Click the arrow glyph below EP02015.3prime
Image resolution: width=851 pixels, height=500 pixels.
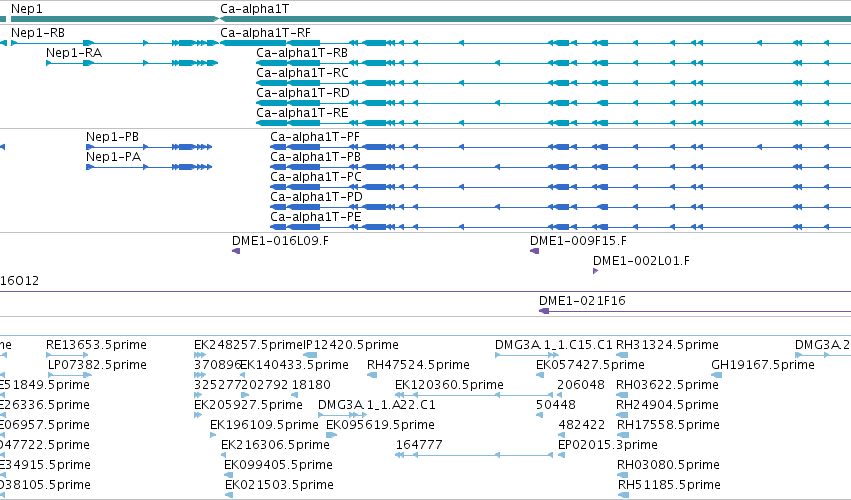pos(561,455)
